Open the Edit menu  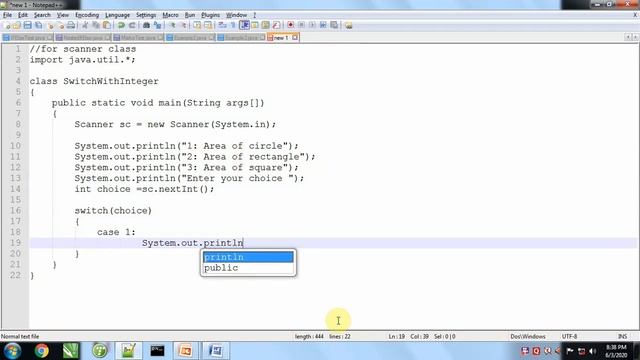coord(23,15)
